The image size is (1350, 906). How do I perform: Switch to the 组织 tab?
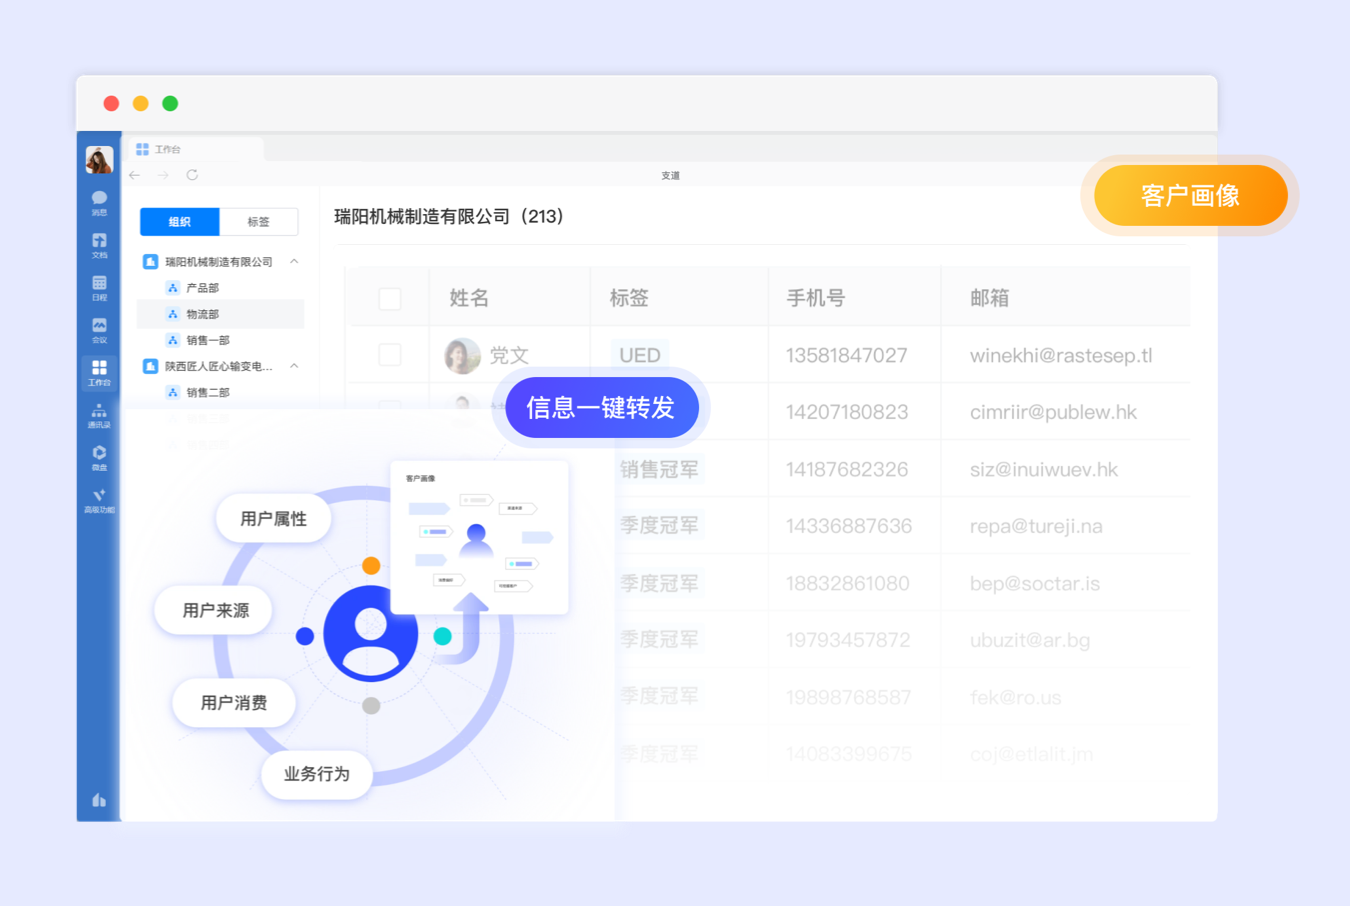click(180, 222)
